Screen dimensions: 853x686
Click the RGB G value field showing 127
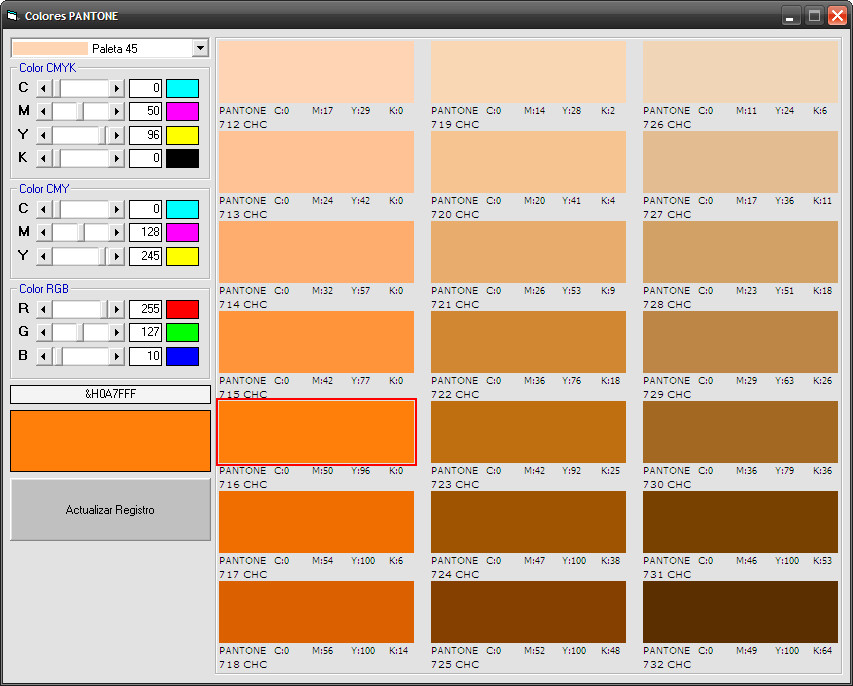pos(145,332)
